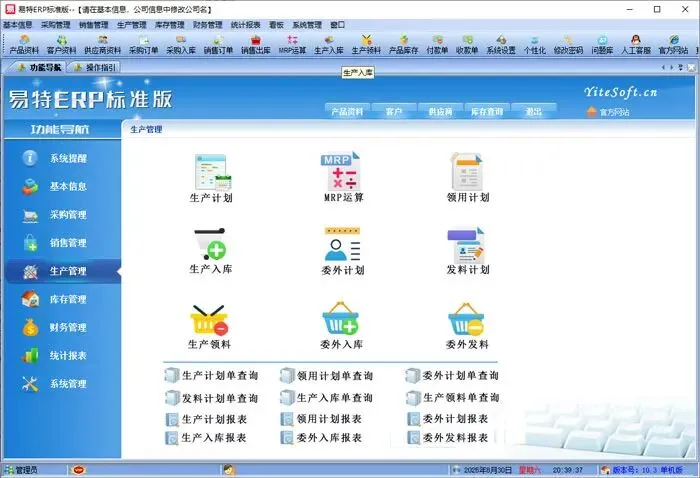This screenshot has height=478, width=700.
Task: Click the 采购订单 toolbar icon
Action: click(x=143, y=45)
